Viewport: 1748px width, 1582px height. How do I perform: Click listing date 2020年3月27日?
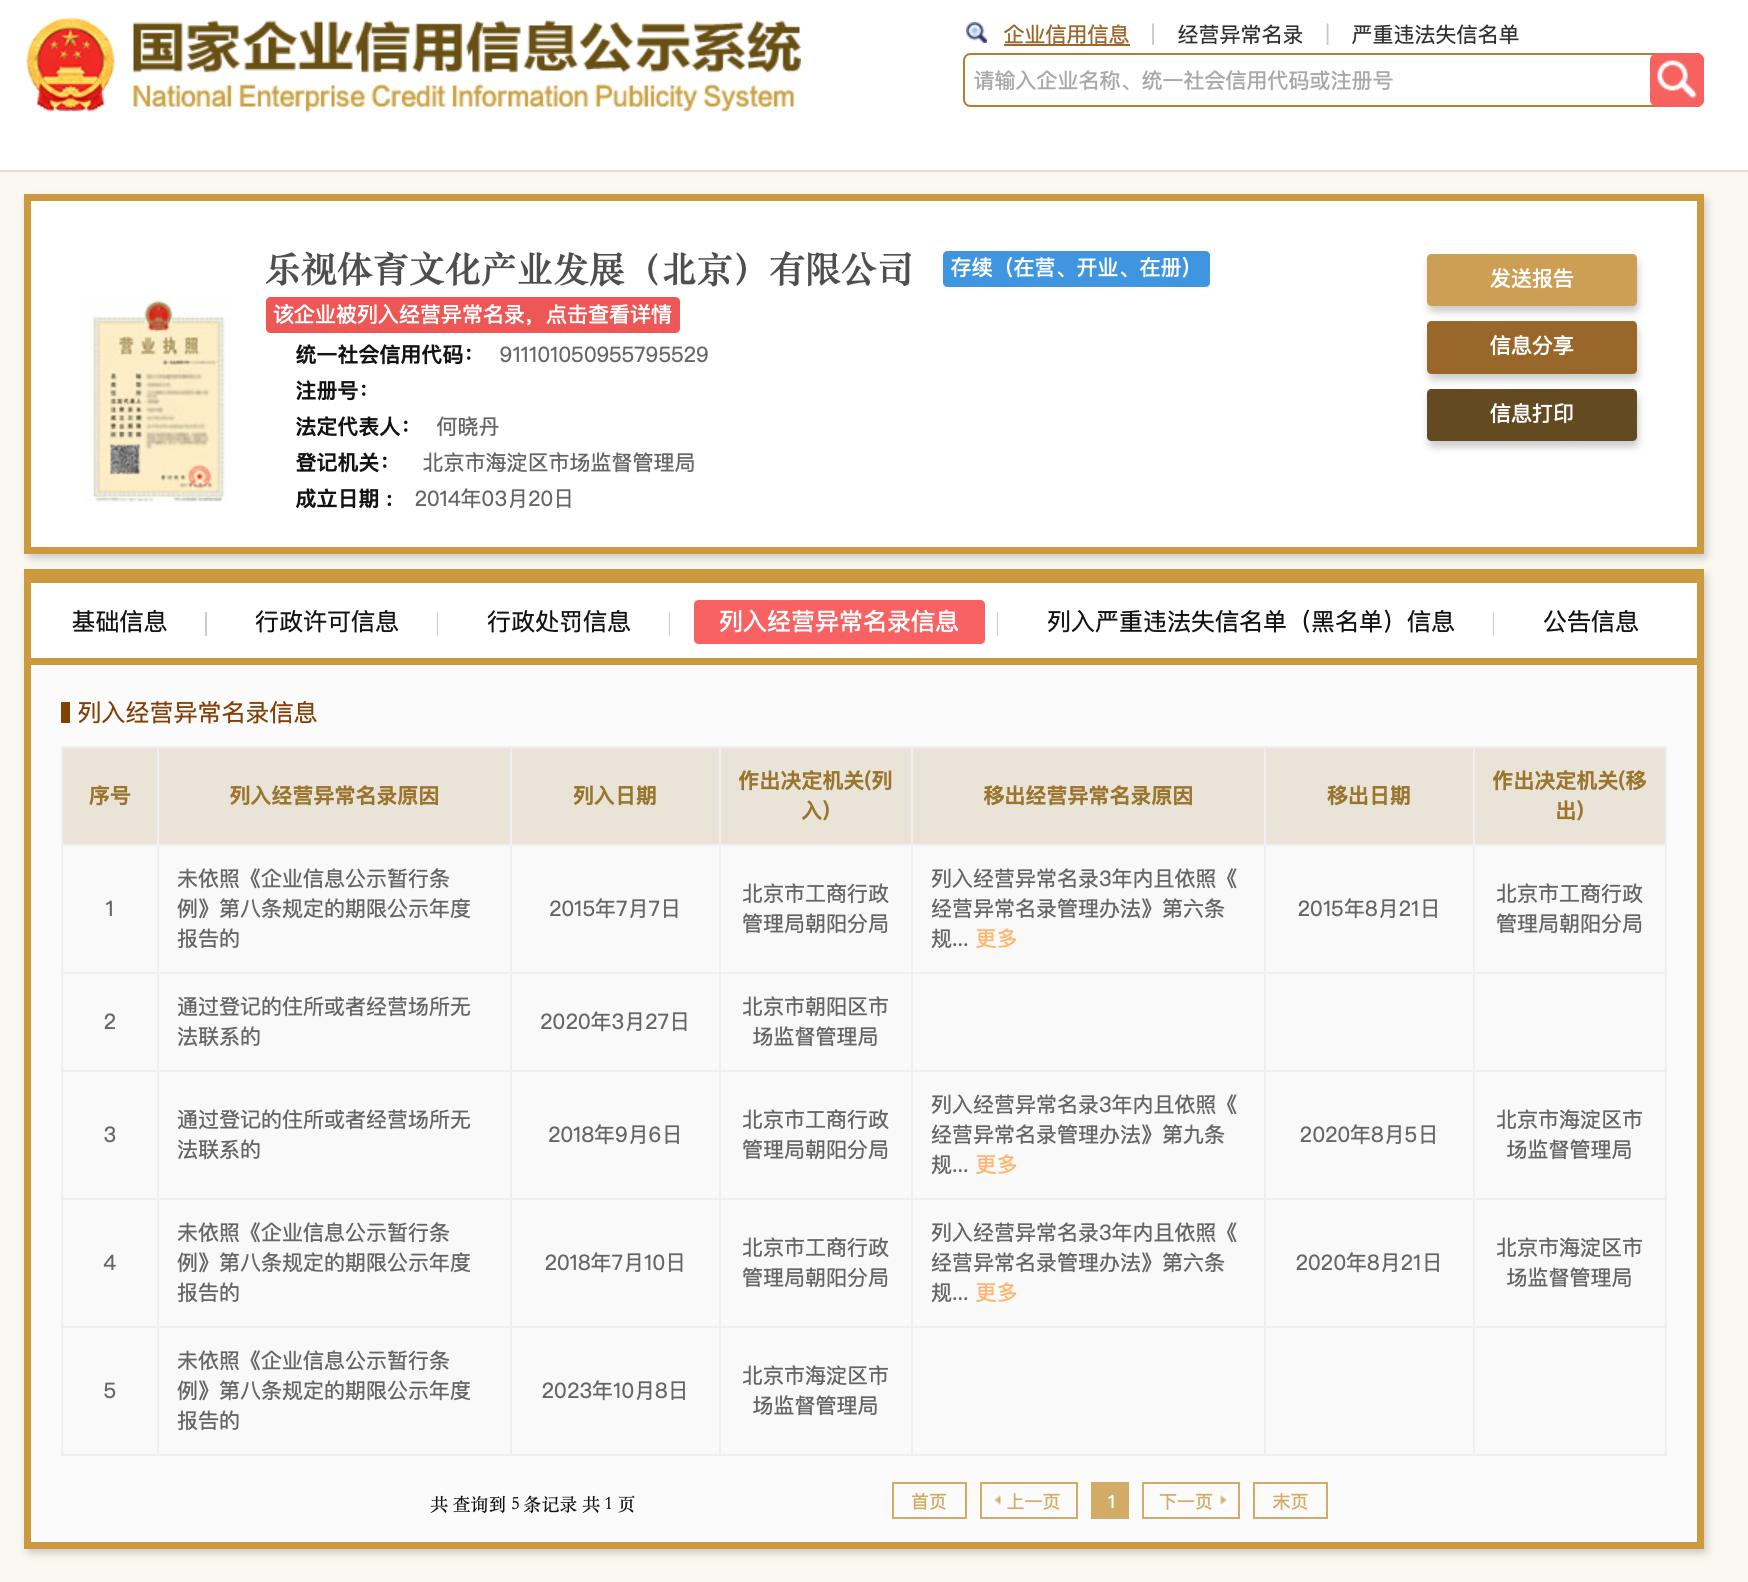(x=615, y=1022)
